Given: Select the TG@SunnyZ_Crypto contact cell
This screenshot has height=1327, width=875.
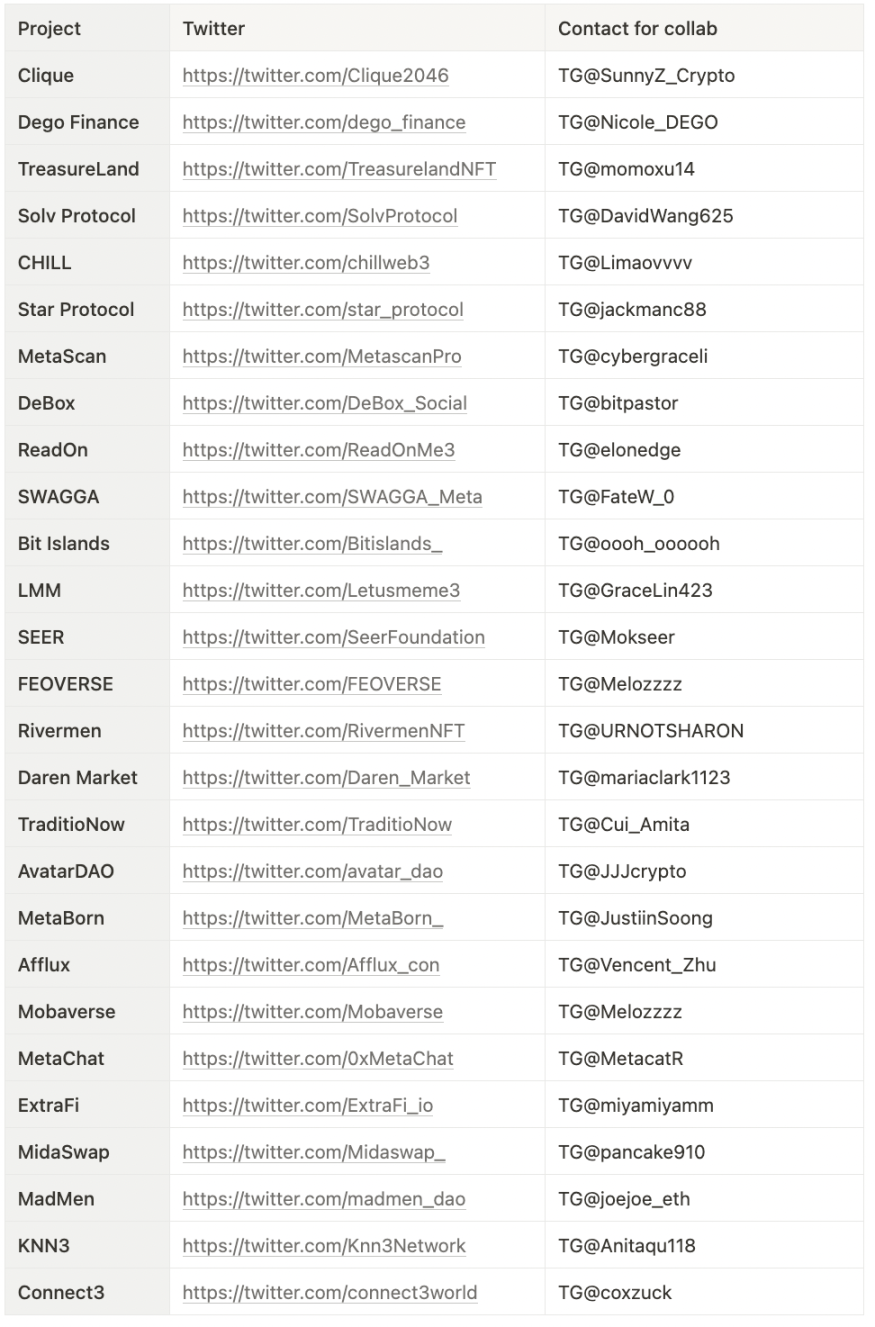Looking at the screenshot, I should pos(704,75).
